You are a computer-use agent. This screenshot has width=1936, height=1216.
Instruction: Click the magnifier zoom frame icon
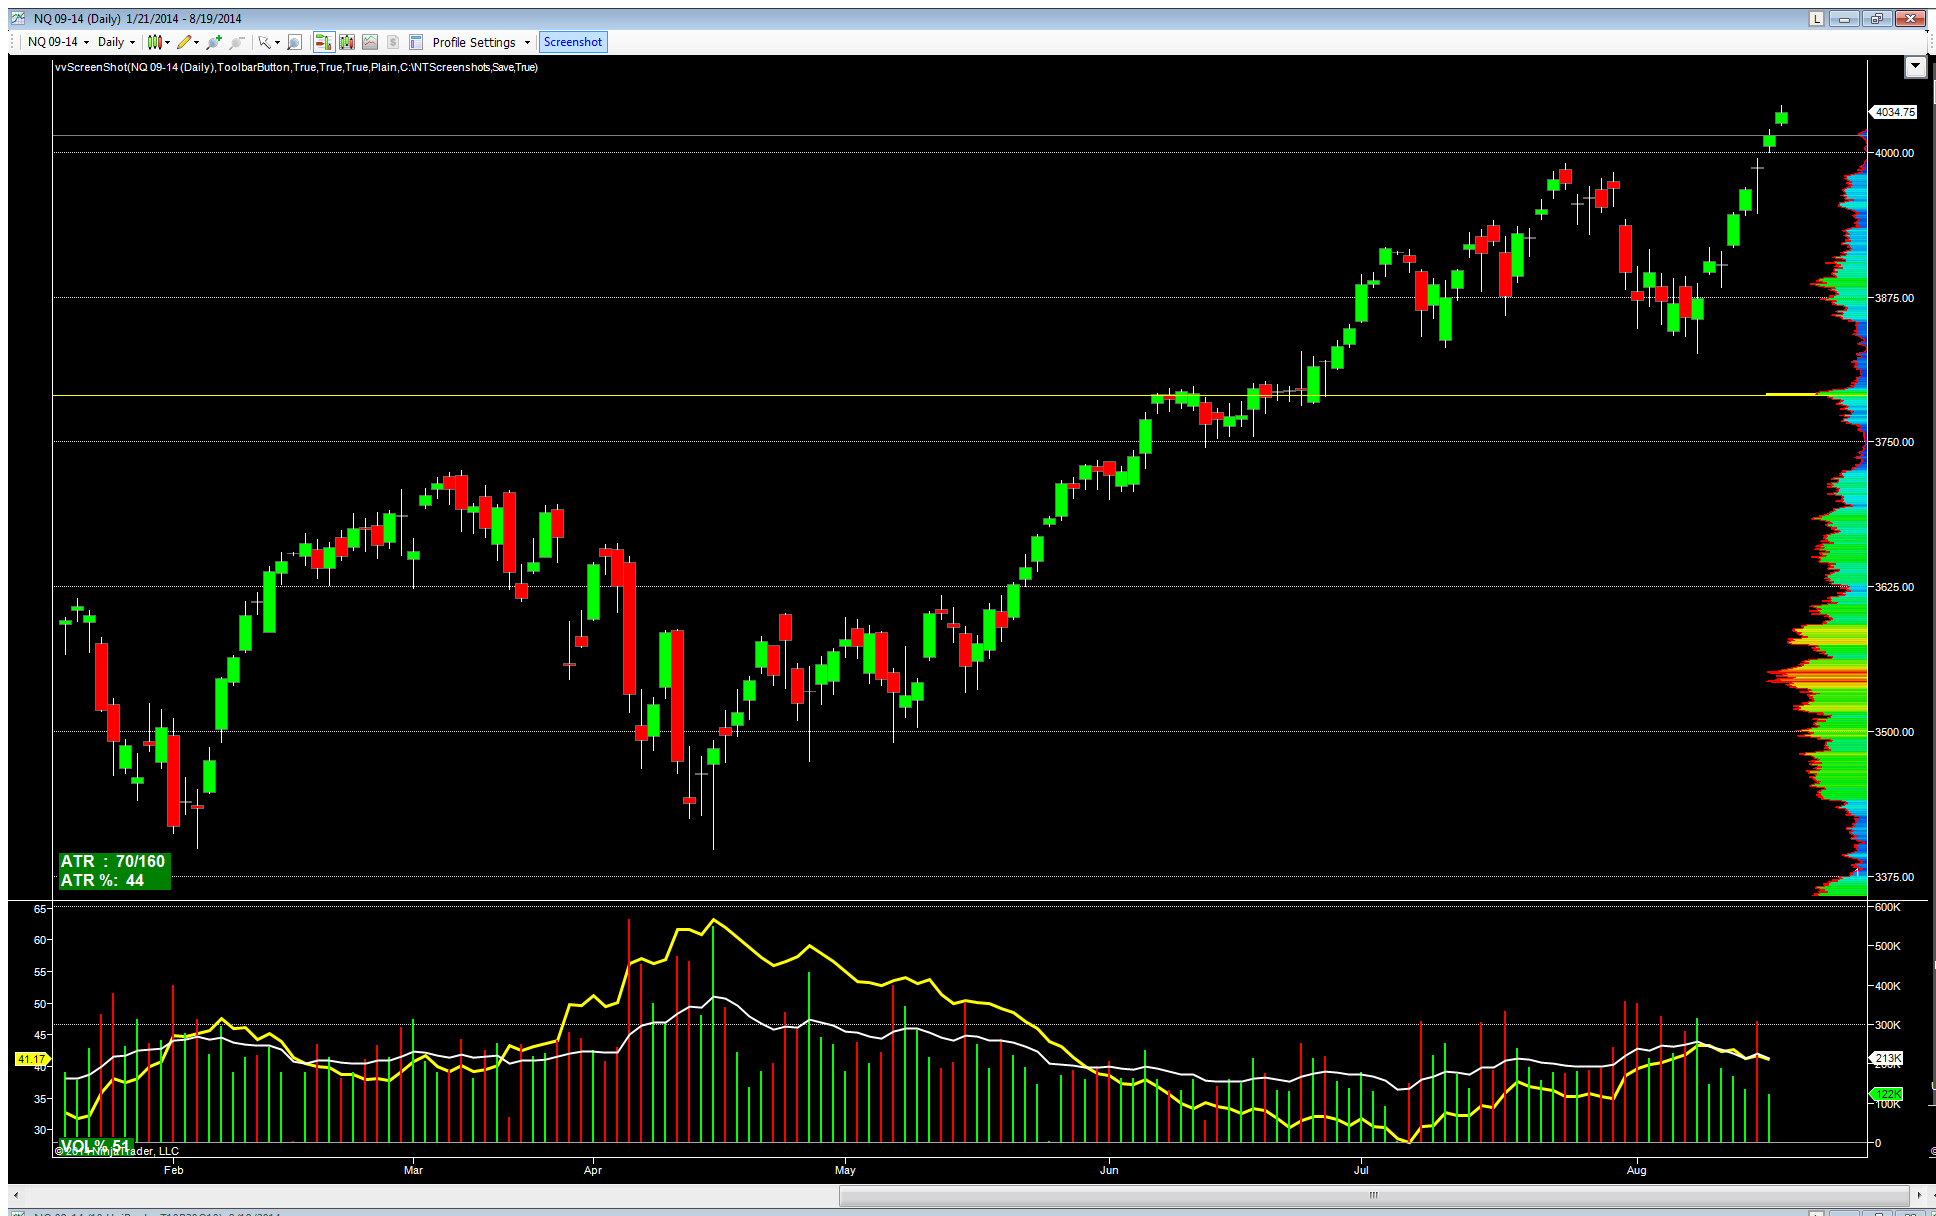tap(294, 42)
